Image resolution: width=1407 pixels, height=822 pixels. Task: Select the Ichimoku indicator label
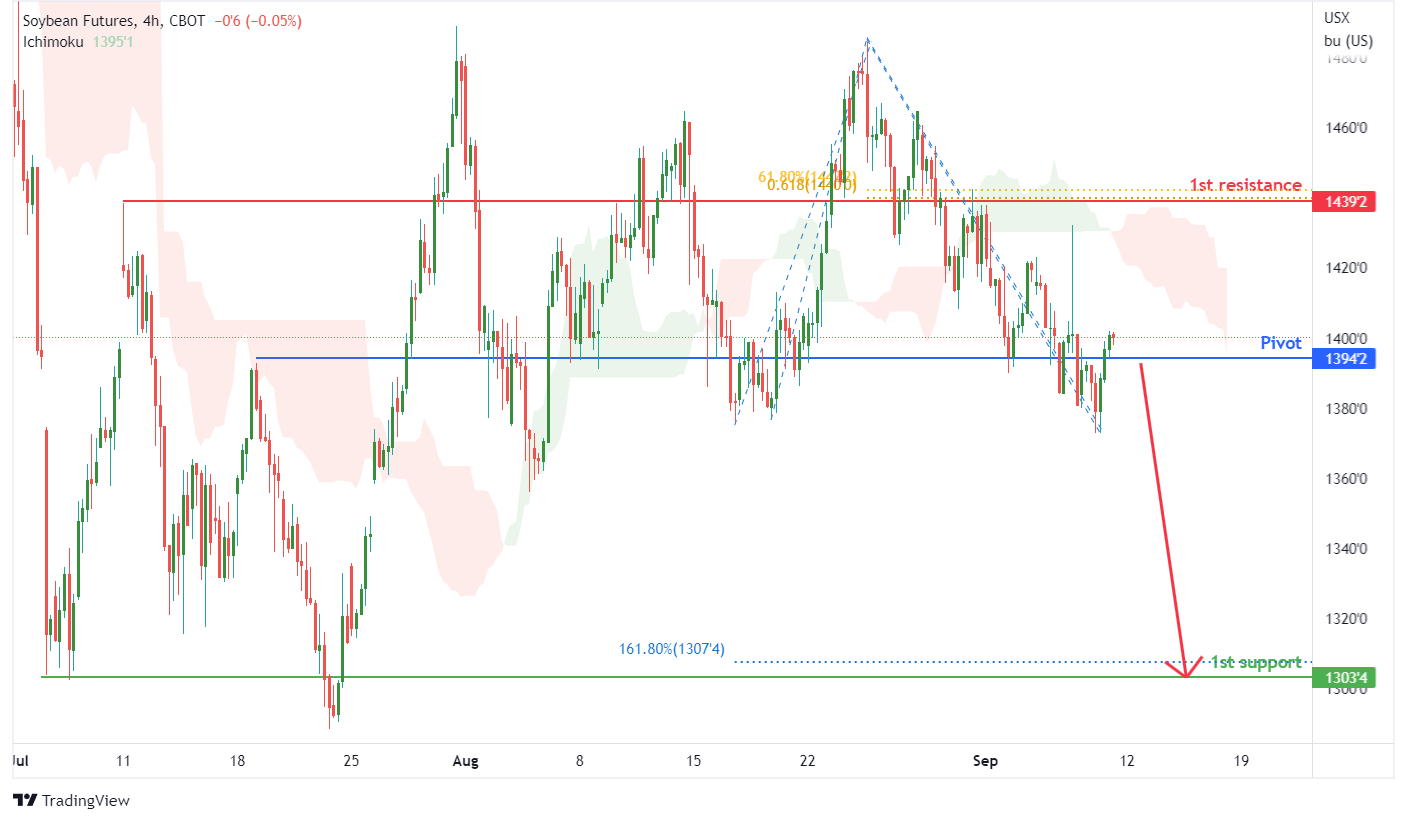[x=54, y=42]
